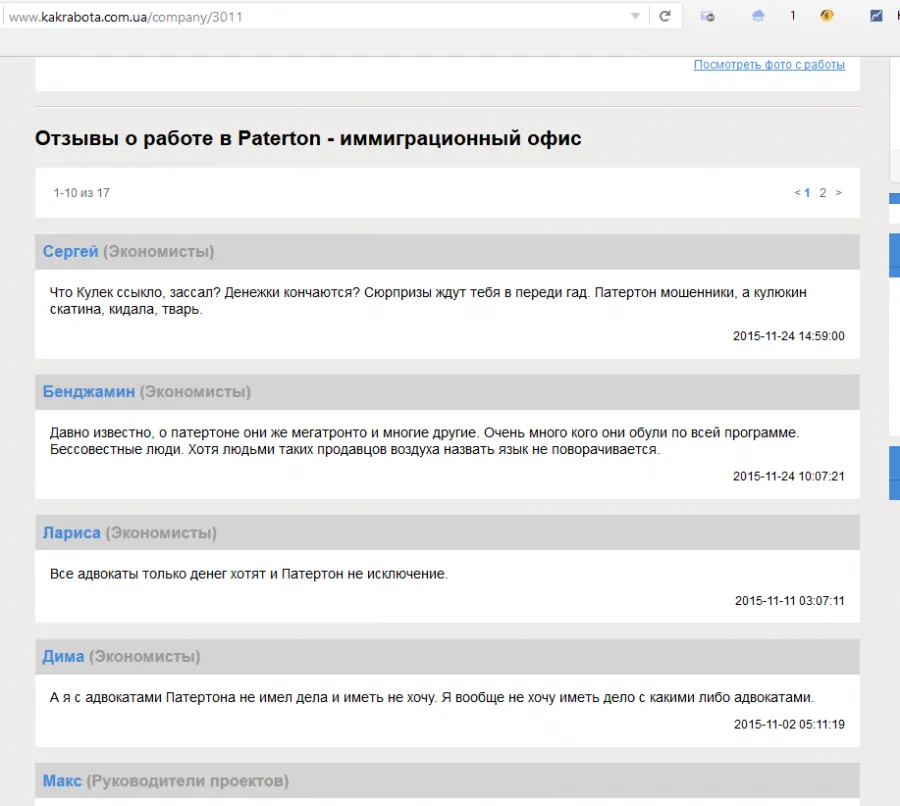Click the number 1 indicator beside the weather icon

pyautogui.click(x=793, y=16)
